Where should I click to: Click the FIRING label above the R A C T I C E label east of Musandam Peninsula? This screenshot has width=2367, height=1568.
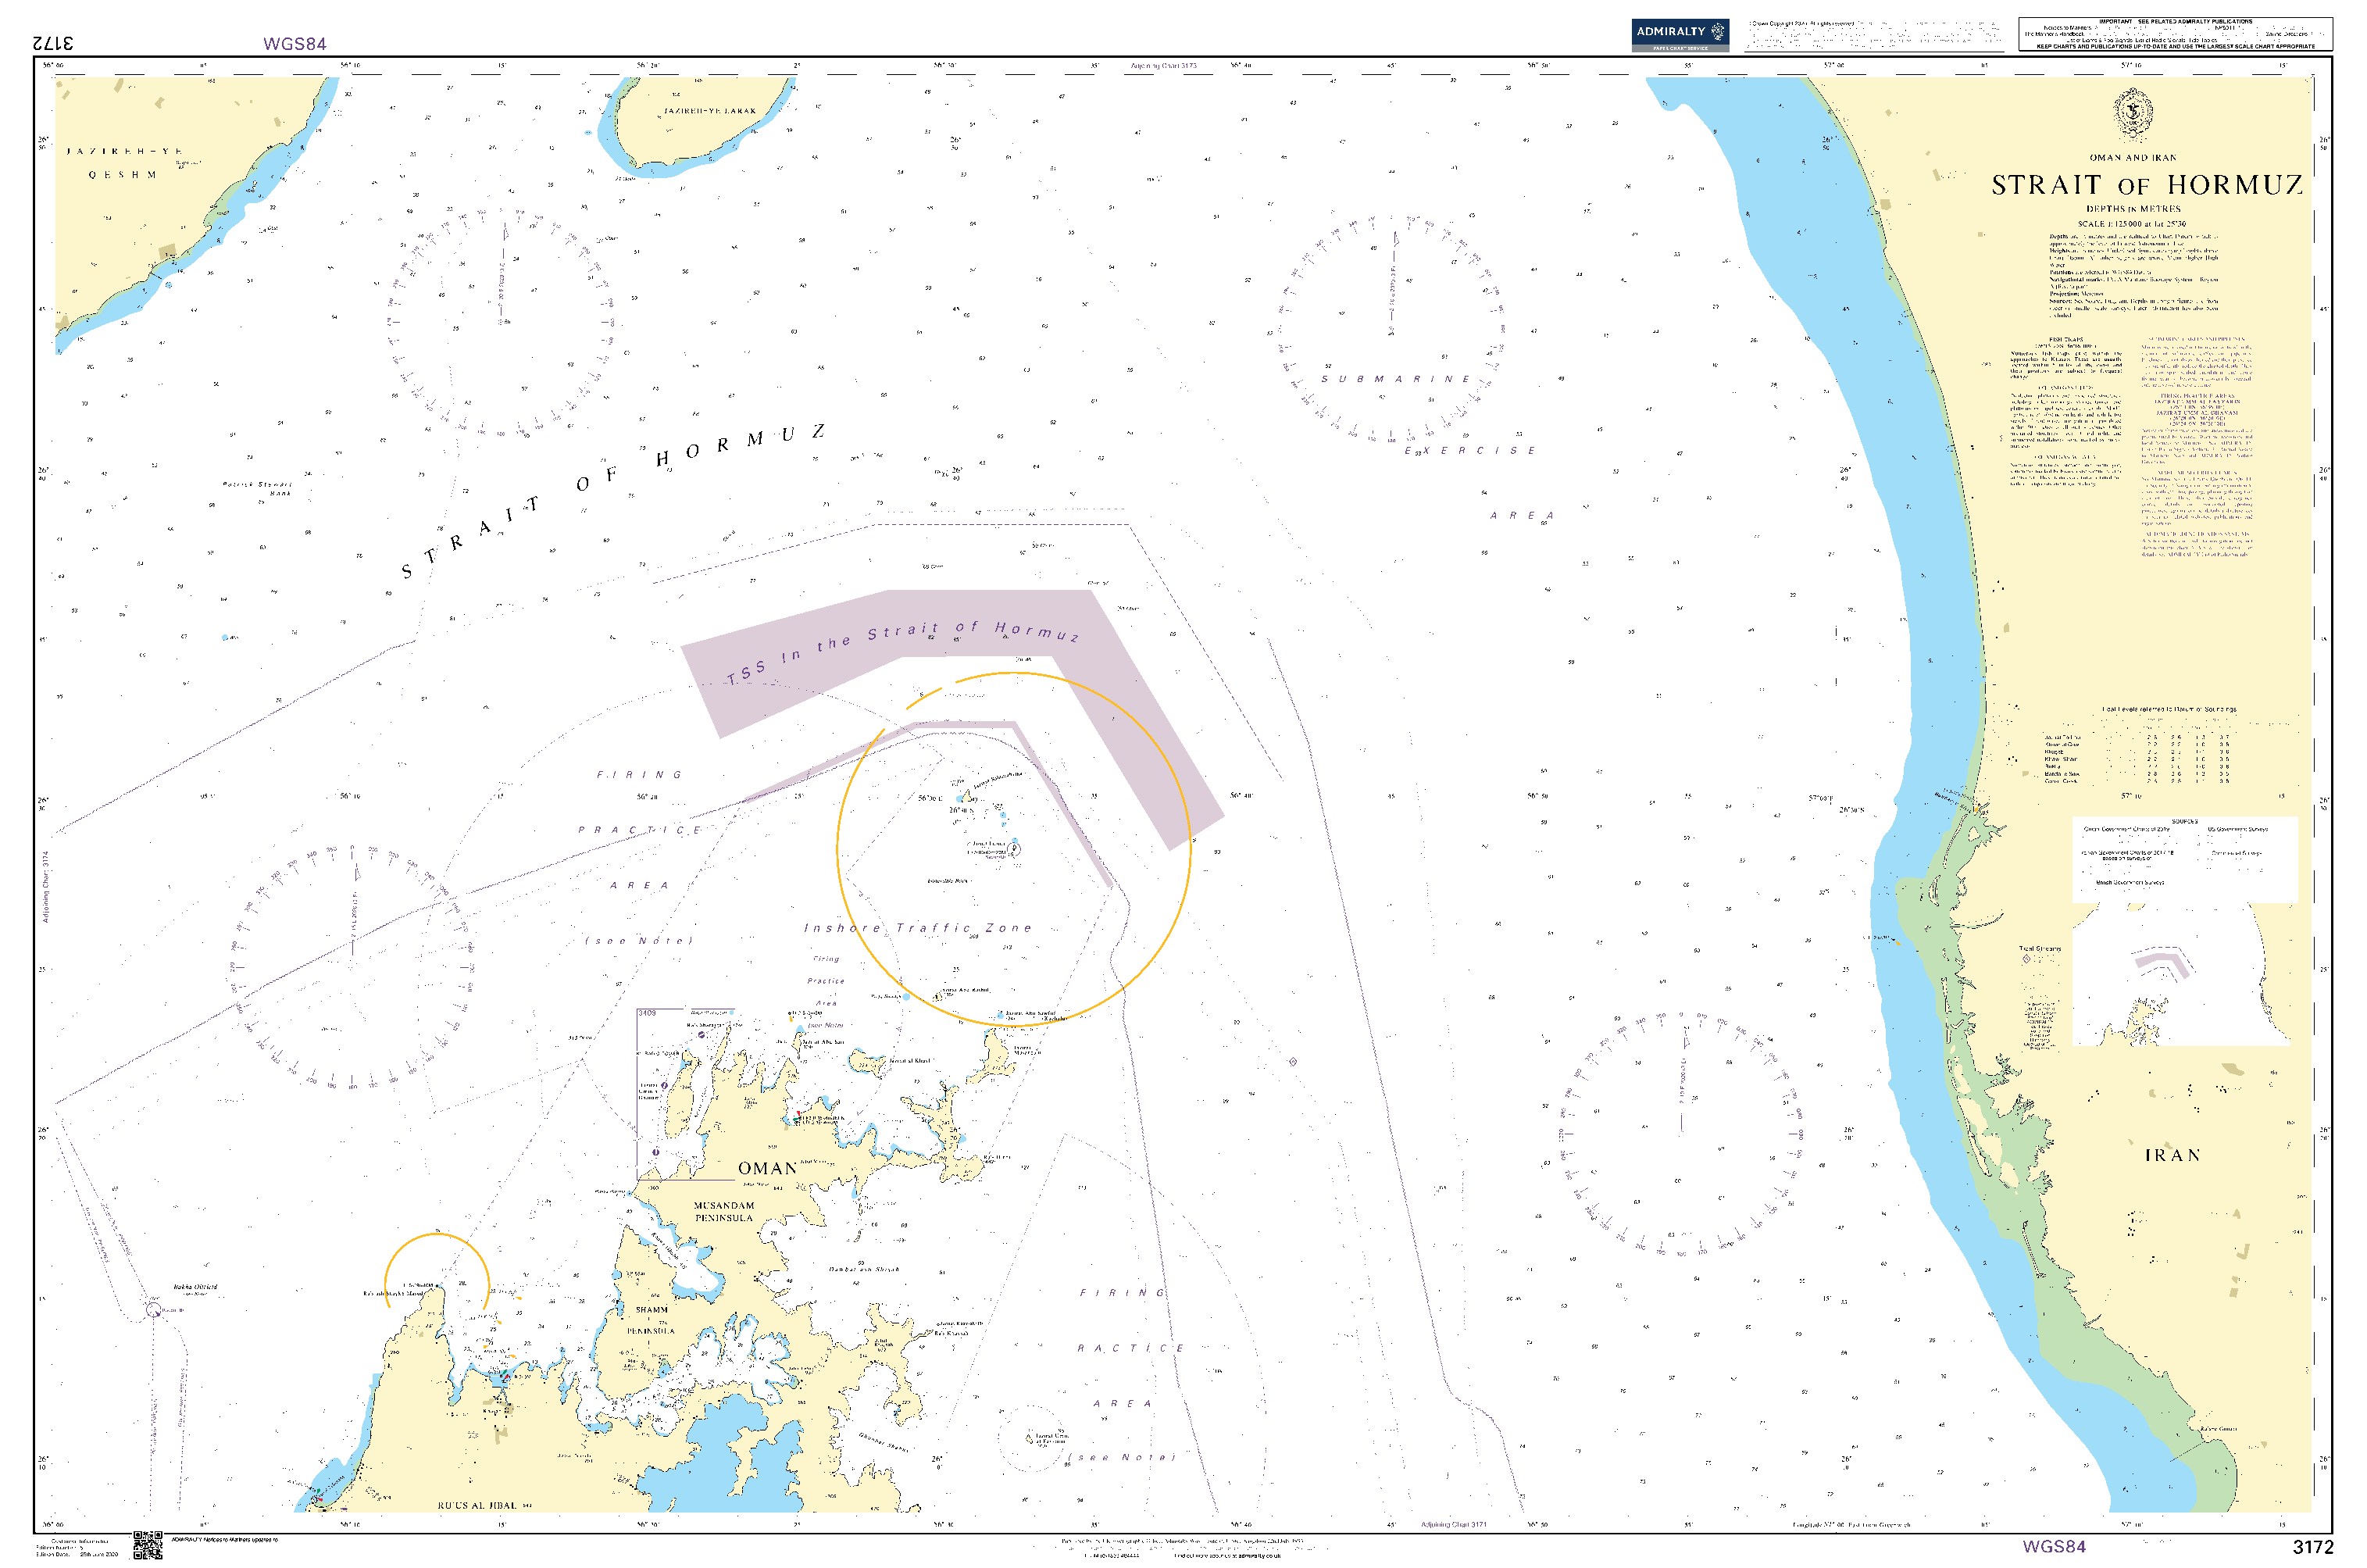1122,1293
